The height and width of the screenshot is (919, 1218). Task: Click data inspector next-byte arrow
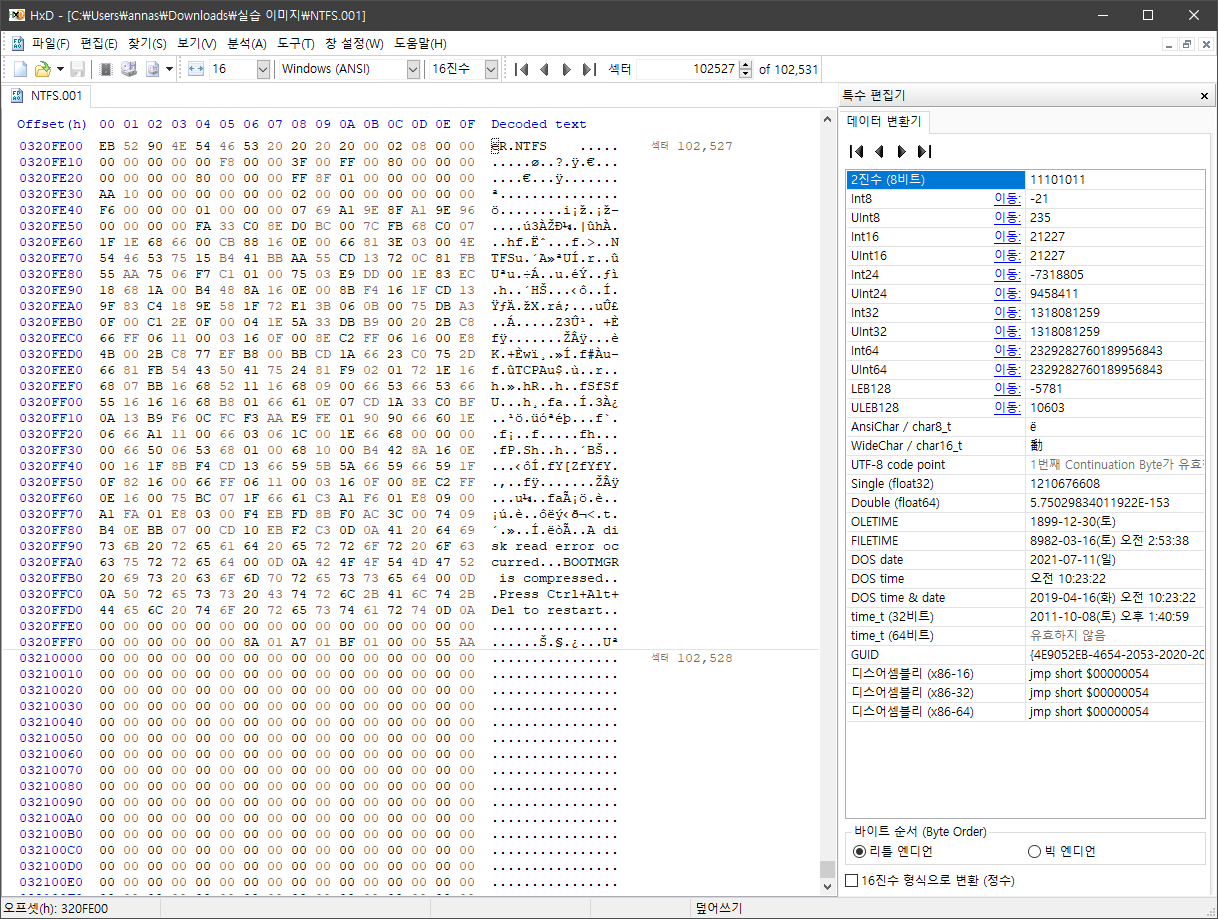pos(901,151)
